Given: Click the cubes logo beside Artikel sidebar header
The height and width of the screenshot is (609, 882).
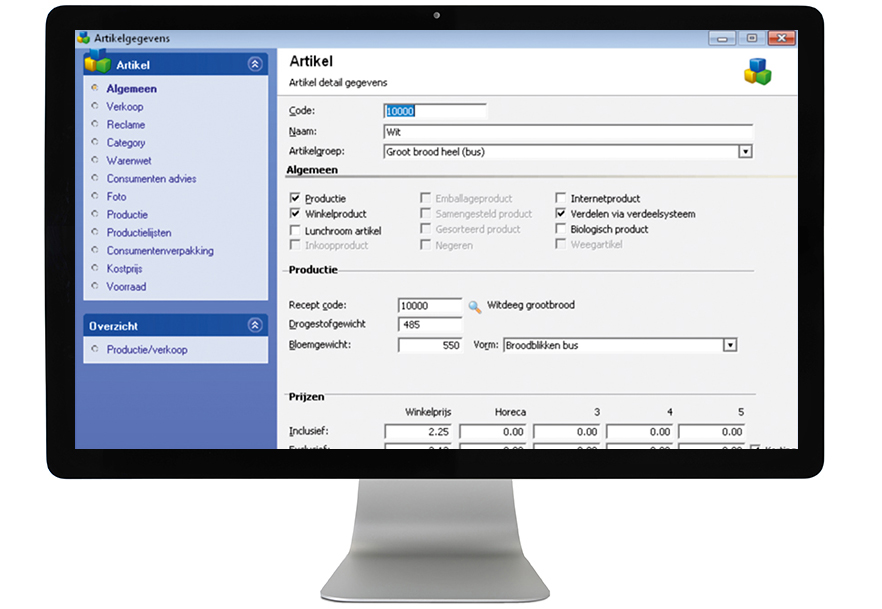Looking at the screenshot, I should point(97,61).
